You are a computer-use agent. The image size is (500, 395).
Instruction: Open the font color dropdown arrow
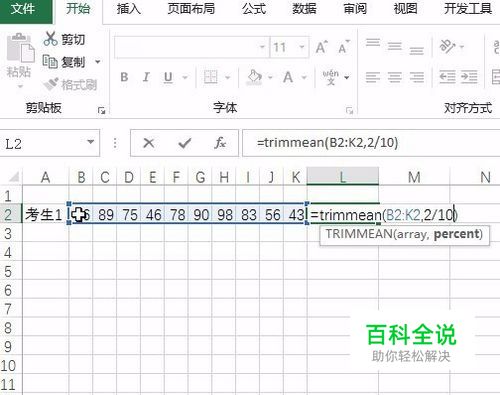[x=304, y=78]
